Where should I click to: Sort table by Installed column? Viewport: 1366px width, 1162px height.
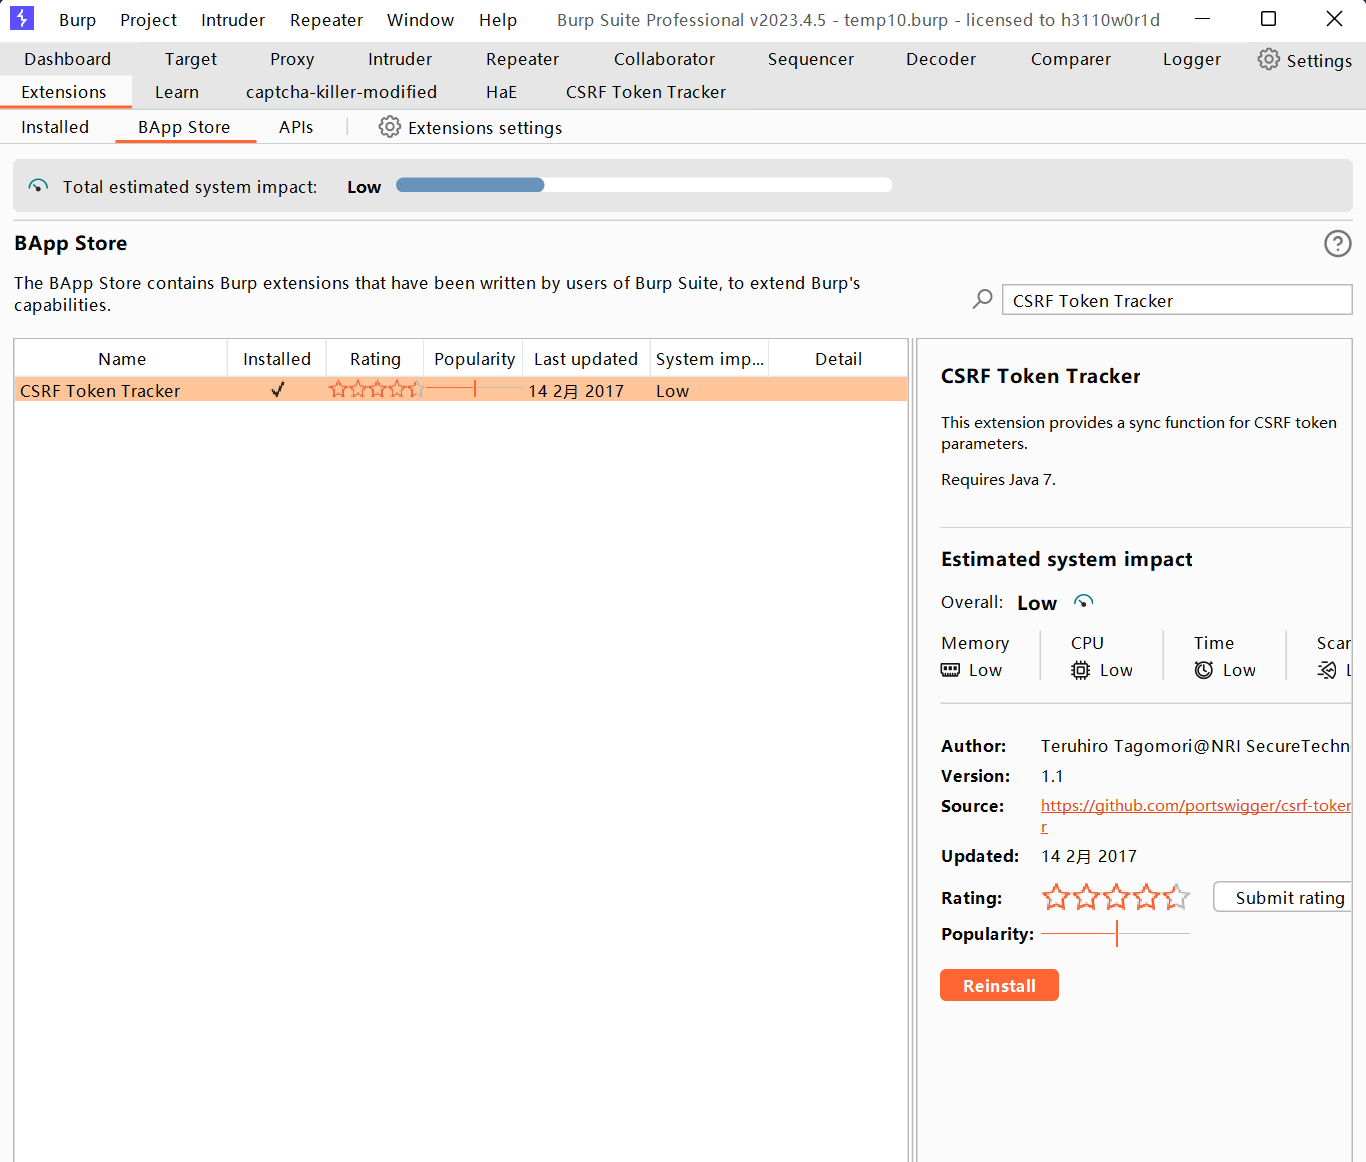[277, 359]
